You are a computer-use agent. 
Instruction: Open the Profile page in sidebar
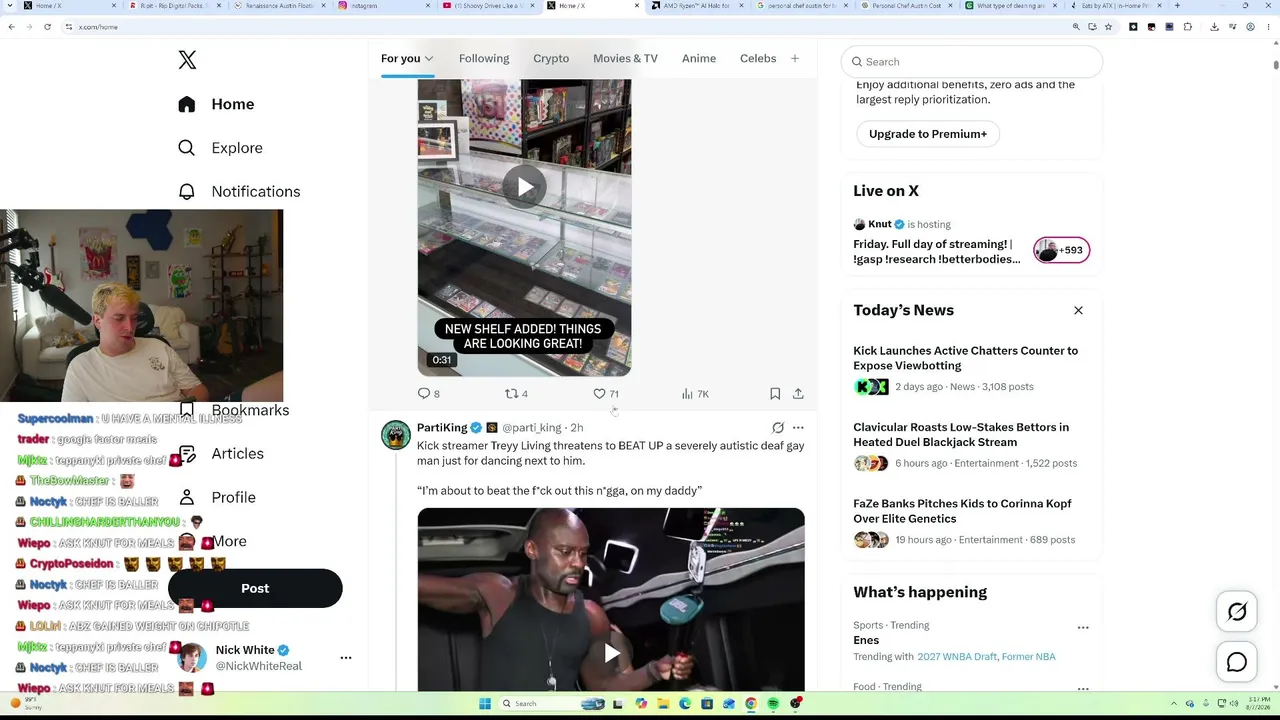click(x=218, y=498)
